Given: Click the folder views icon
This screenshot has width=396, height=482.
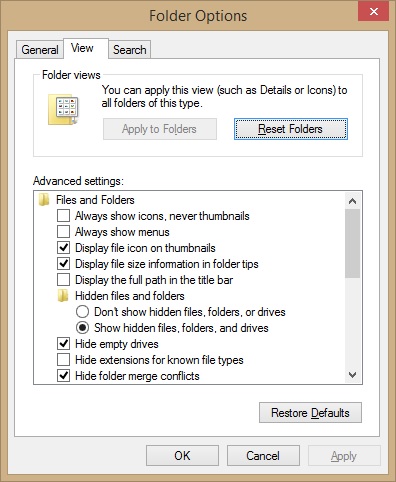Looking at the screenshot, I should (x=63, y=109).
